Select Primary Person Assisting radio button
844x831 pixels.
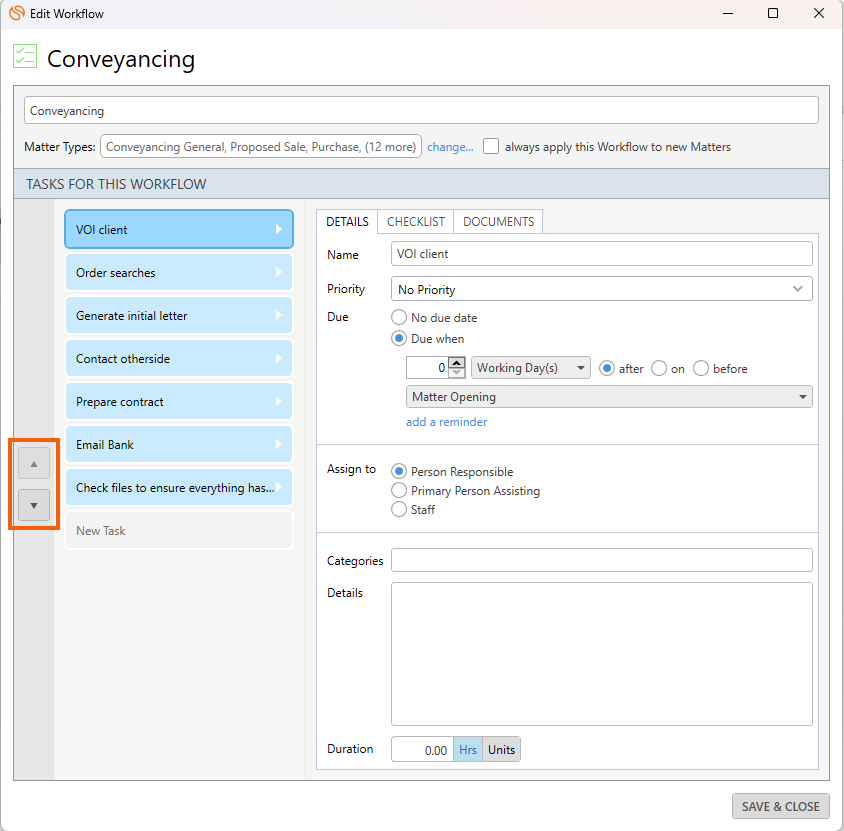point(399,491)
